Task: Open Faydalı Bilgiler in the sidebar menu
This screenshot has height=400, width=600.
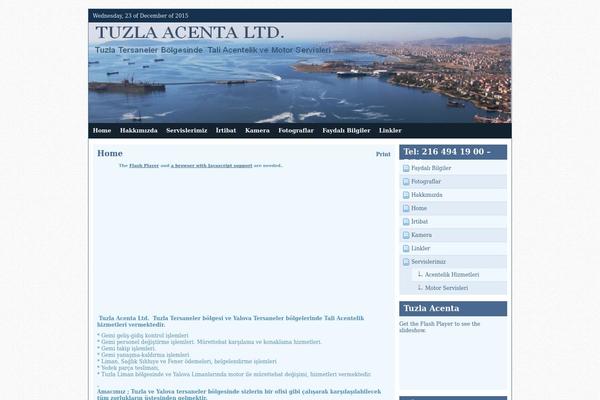Action: (x=431, y=168)
